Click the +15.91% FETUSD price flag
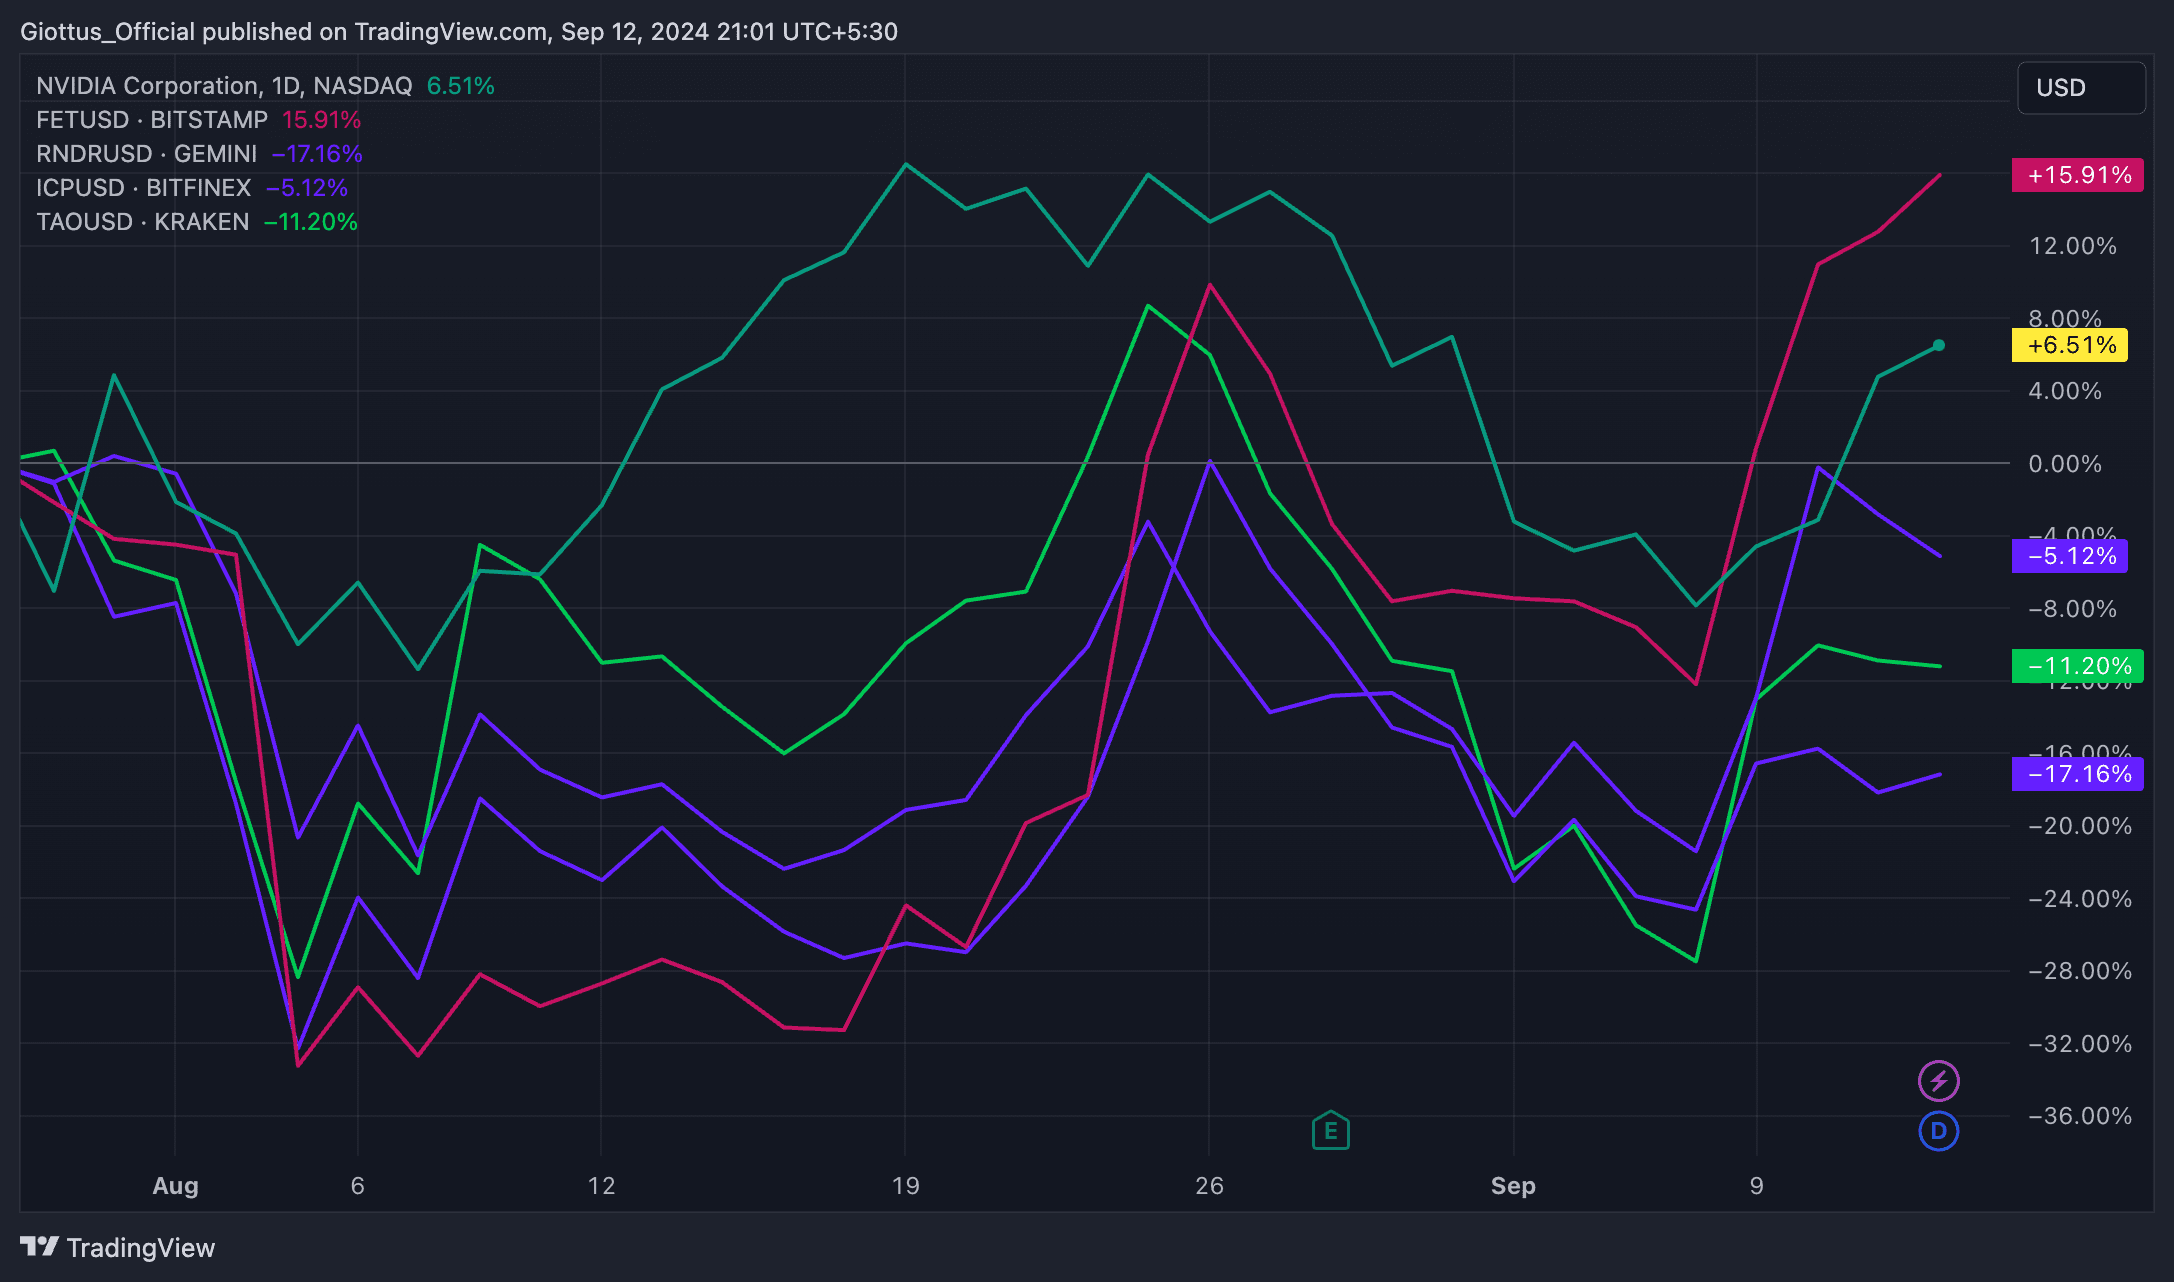 (x=2077, y=175)
